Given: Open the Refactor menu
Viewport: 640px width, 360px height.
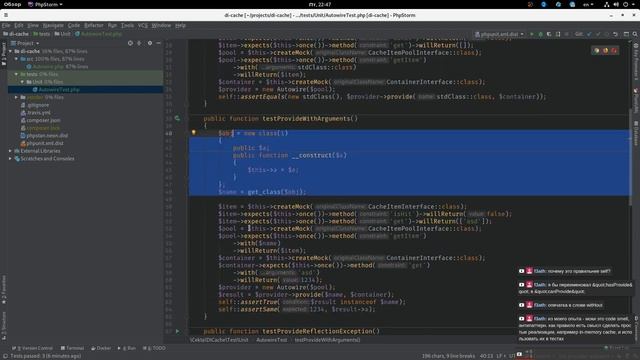Looking at the screenshot, I should pos(93,25).
